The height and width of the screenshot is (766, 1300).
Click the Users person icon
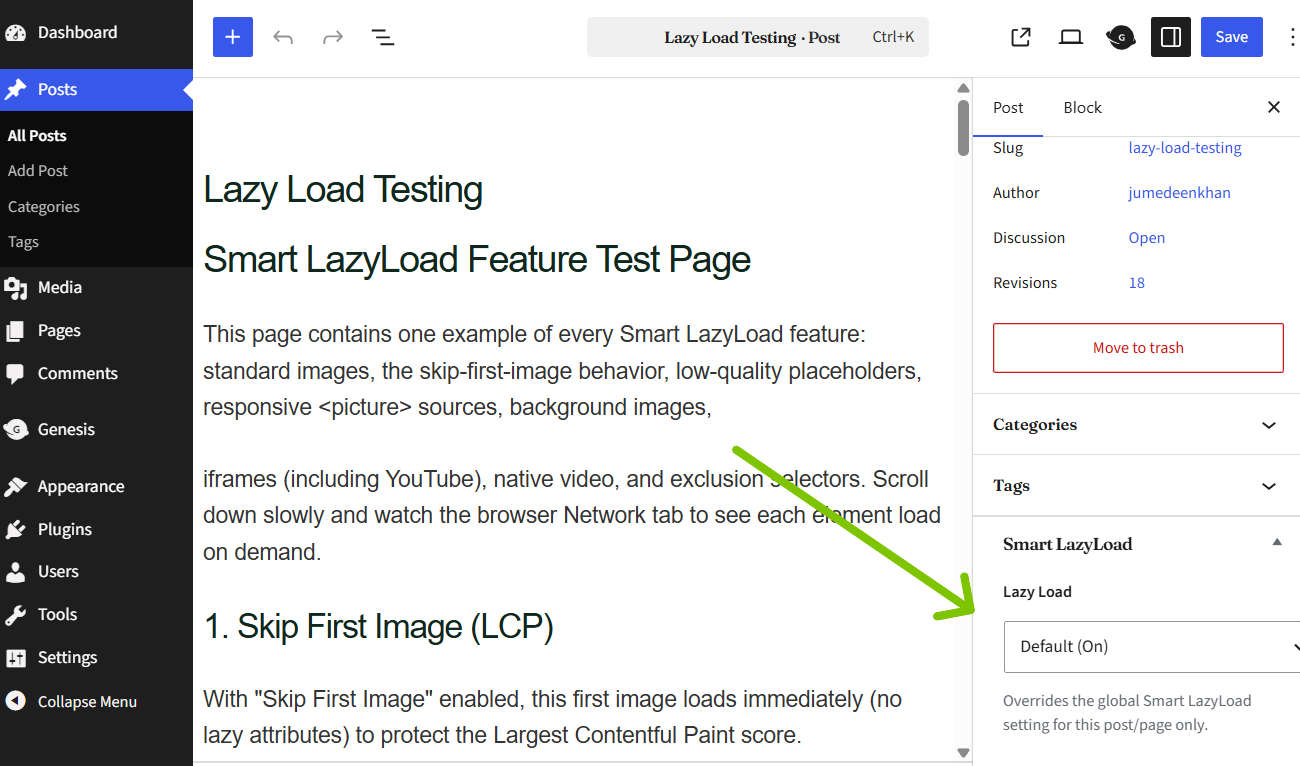point(15,572)
